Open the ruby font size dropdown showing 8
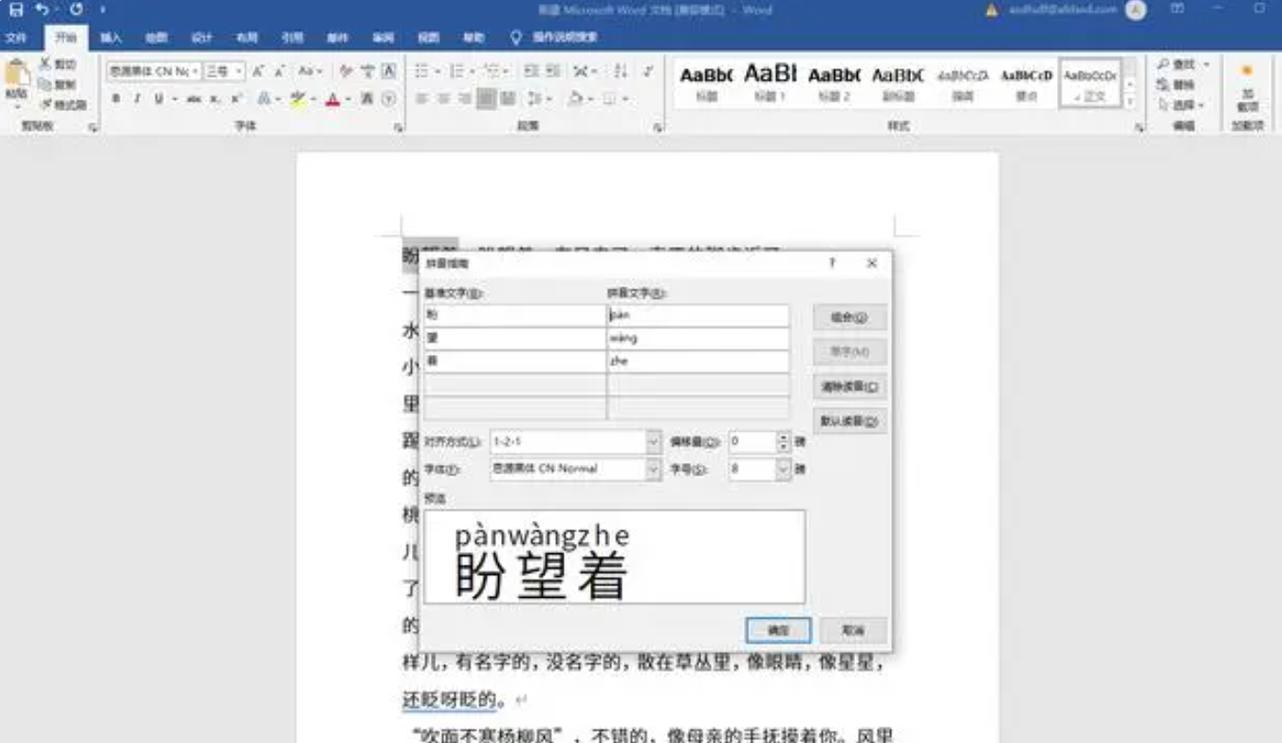The height and width of the screenshot is (743, 1282). pos(784,469)
